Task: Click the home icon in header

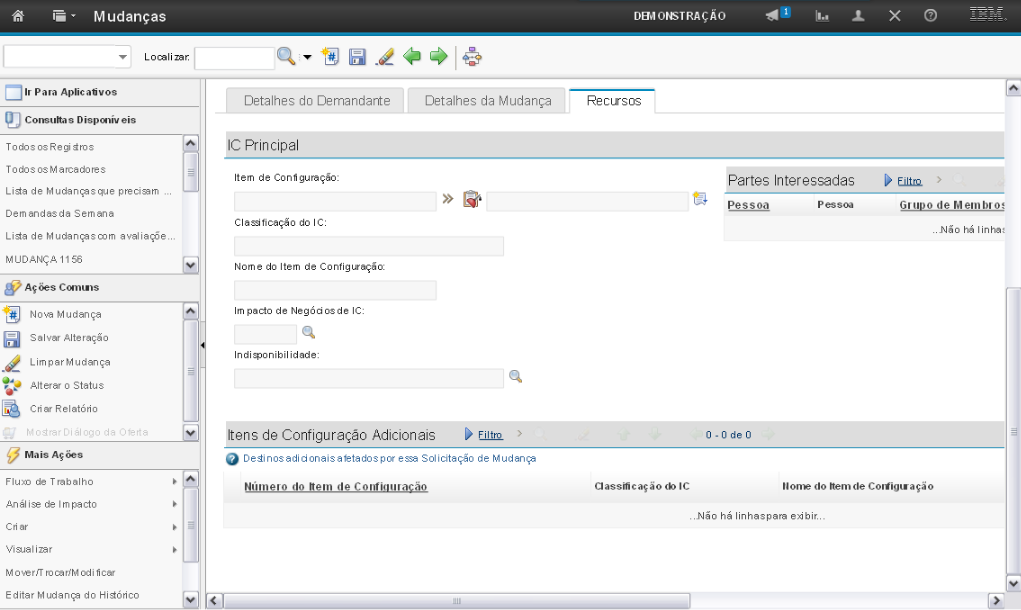Action: tap(18, 16)
